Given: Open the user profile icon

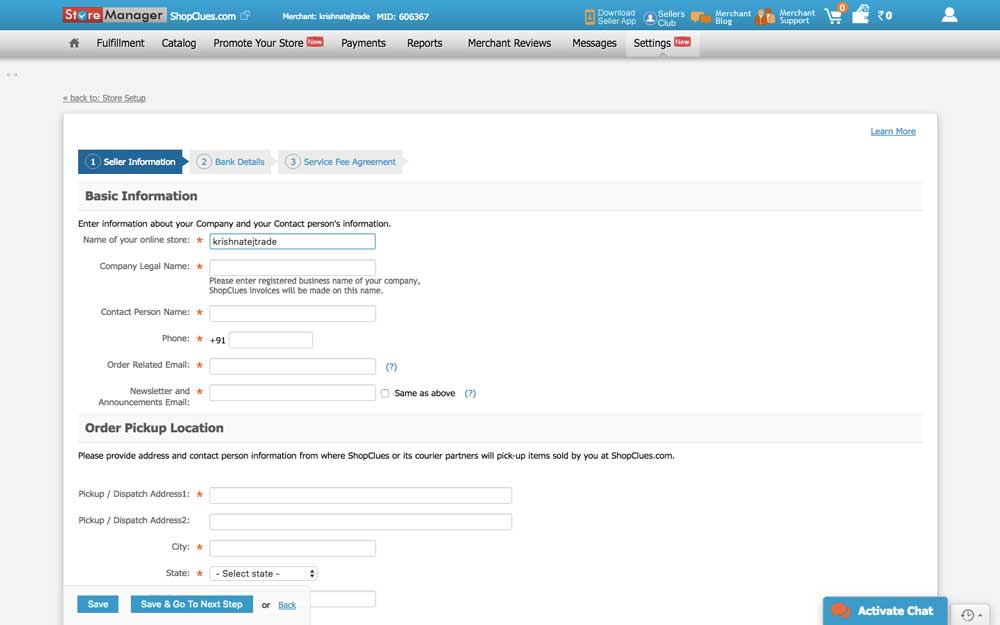Looking at the screenshot, I should point(948,14).
